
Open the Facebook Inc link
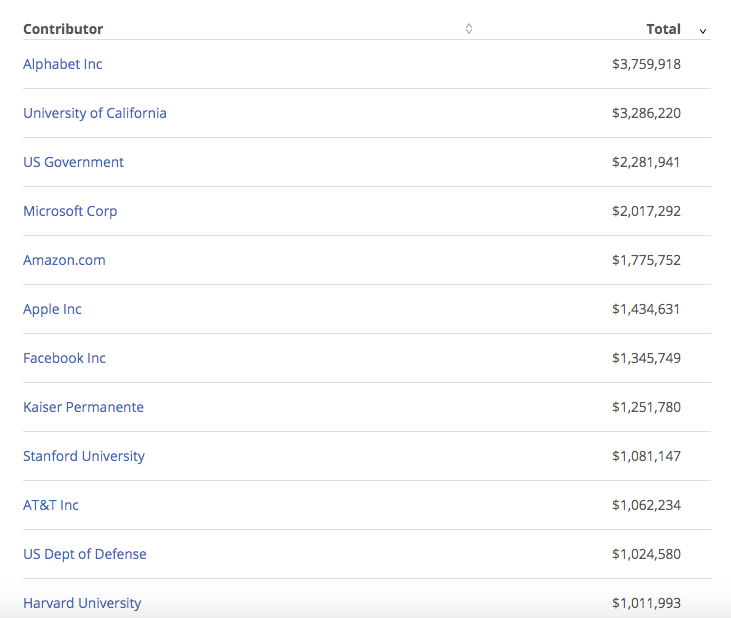coord(64,358)
